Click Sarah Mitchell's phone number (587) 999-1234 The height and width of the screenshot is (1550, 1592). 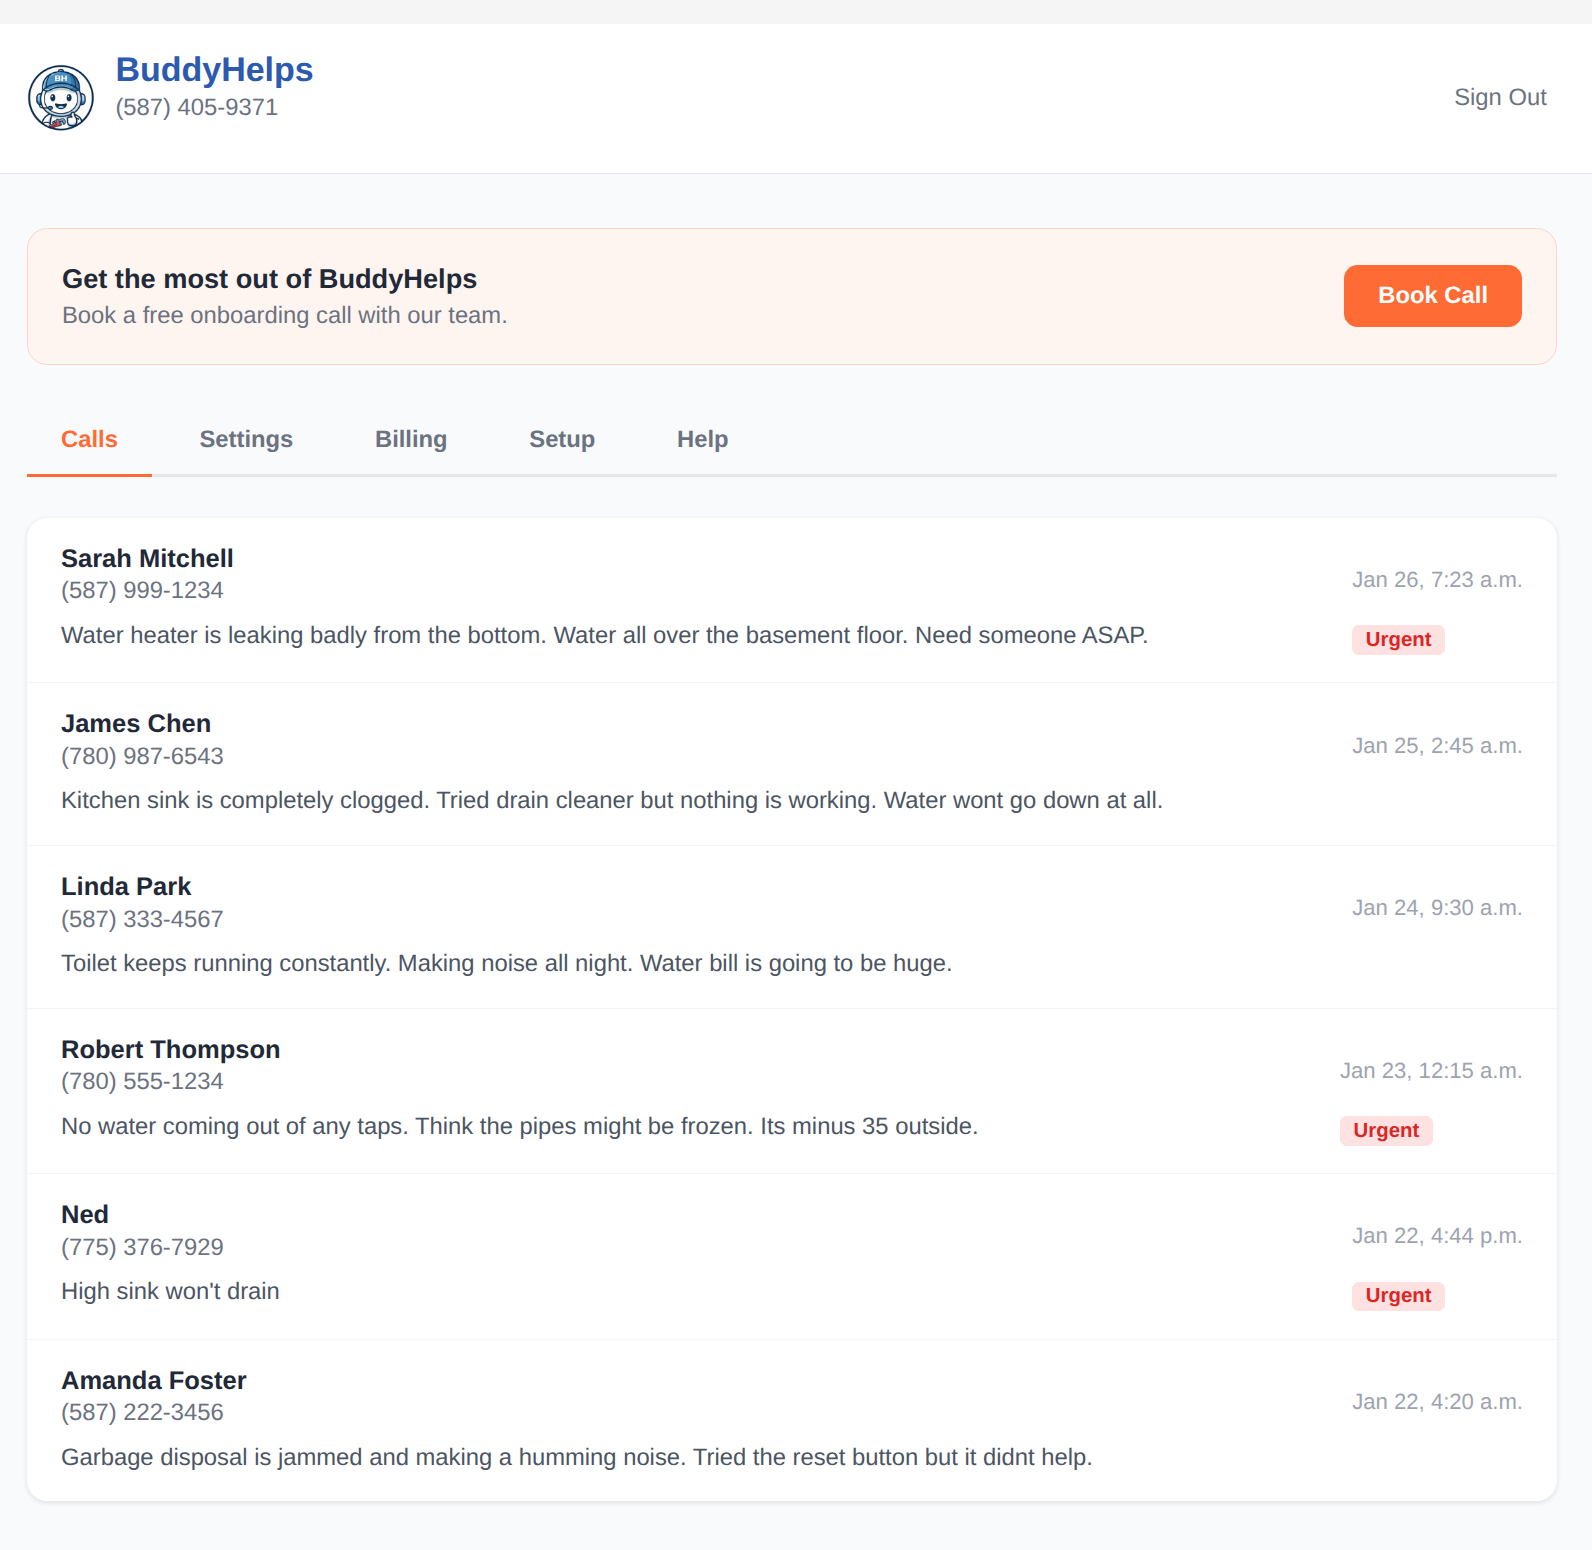tap(142, 590)
